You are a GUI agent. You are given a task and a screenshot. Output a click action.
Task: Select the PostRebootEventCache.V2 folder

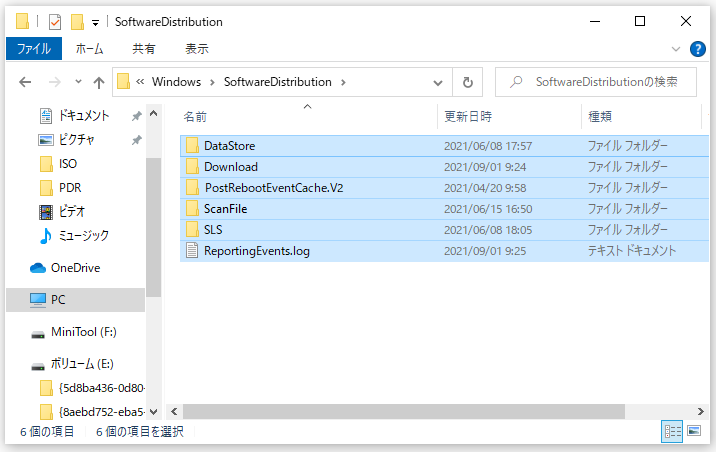click(x=444, y=188)
